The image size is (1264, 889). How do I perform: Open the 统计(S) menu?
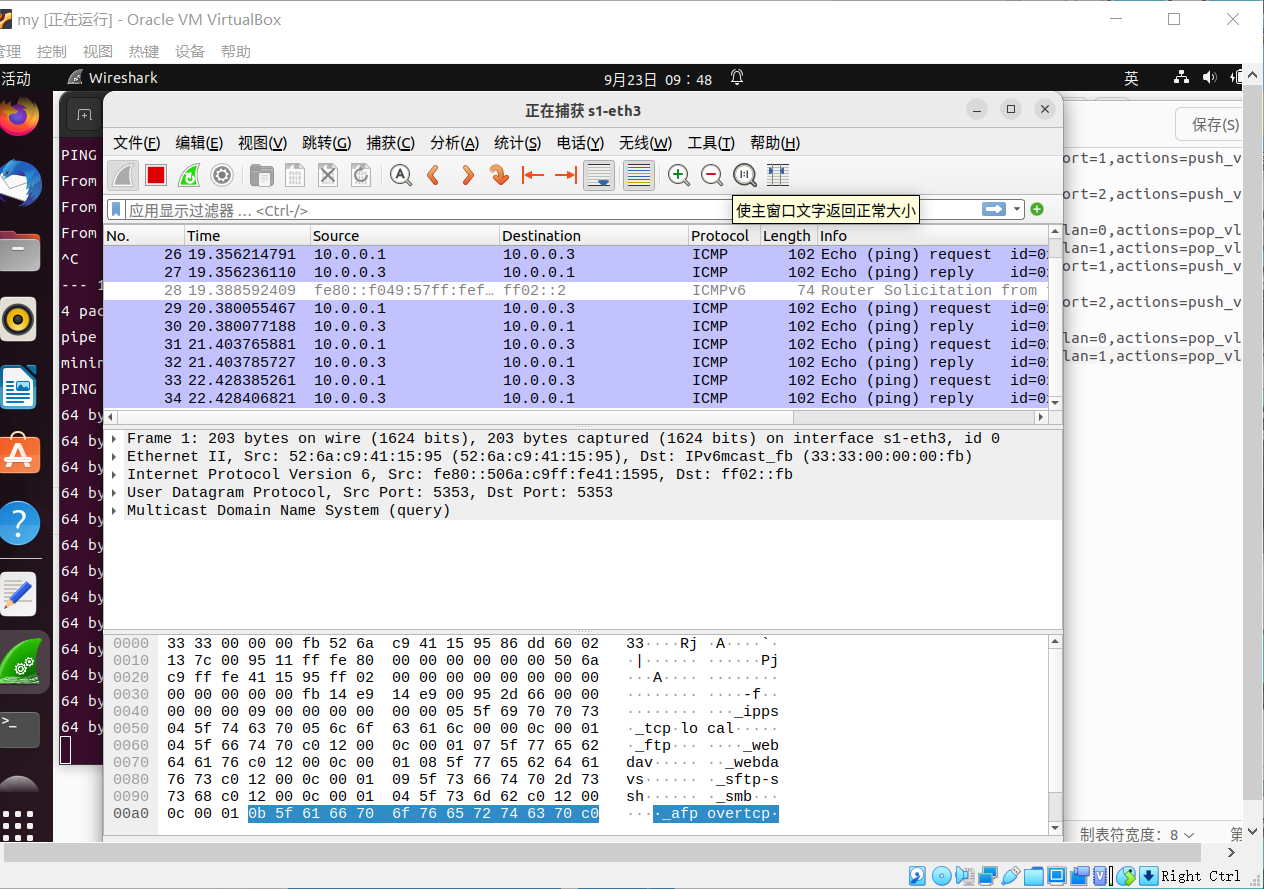pos(517,143)
